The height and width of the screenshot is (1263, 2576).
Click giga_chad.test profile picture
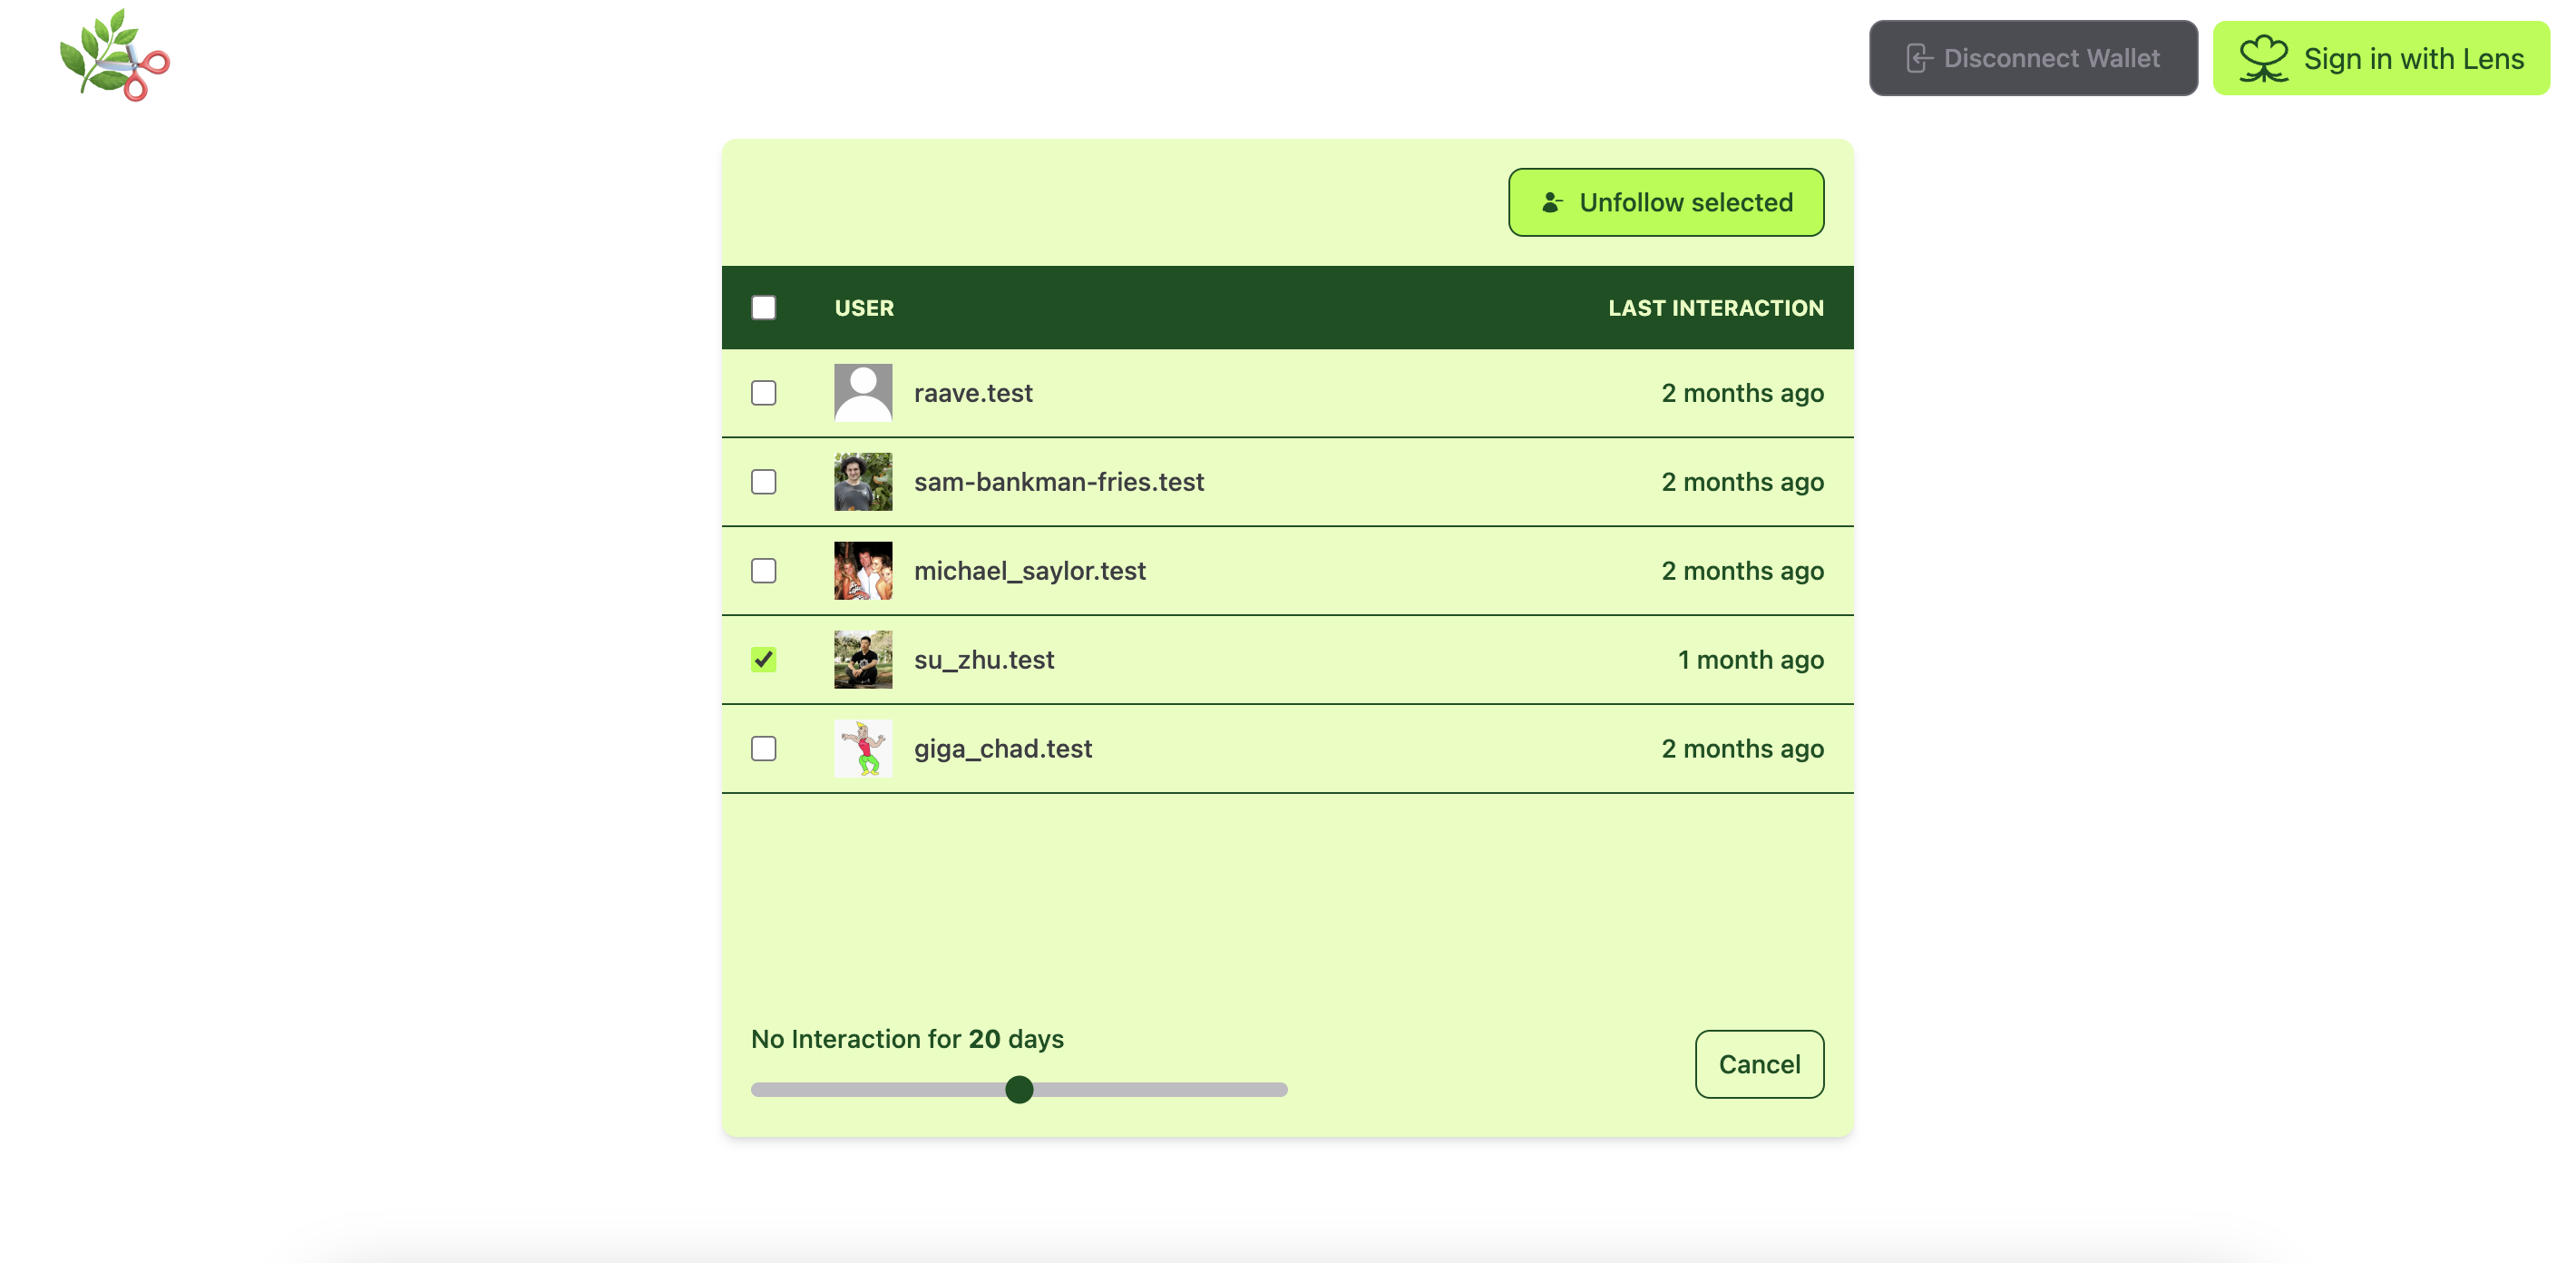tap(863, 749)
